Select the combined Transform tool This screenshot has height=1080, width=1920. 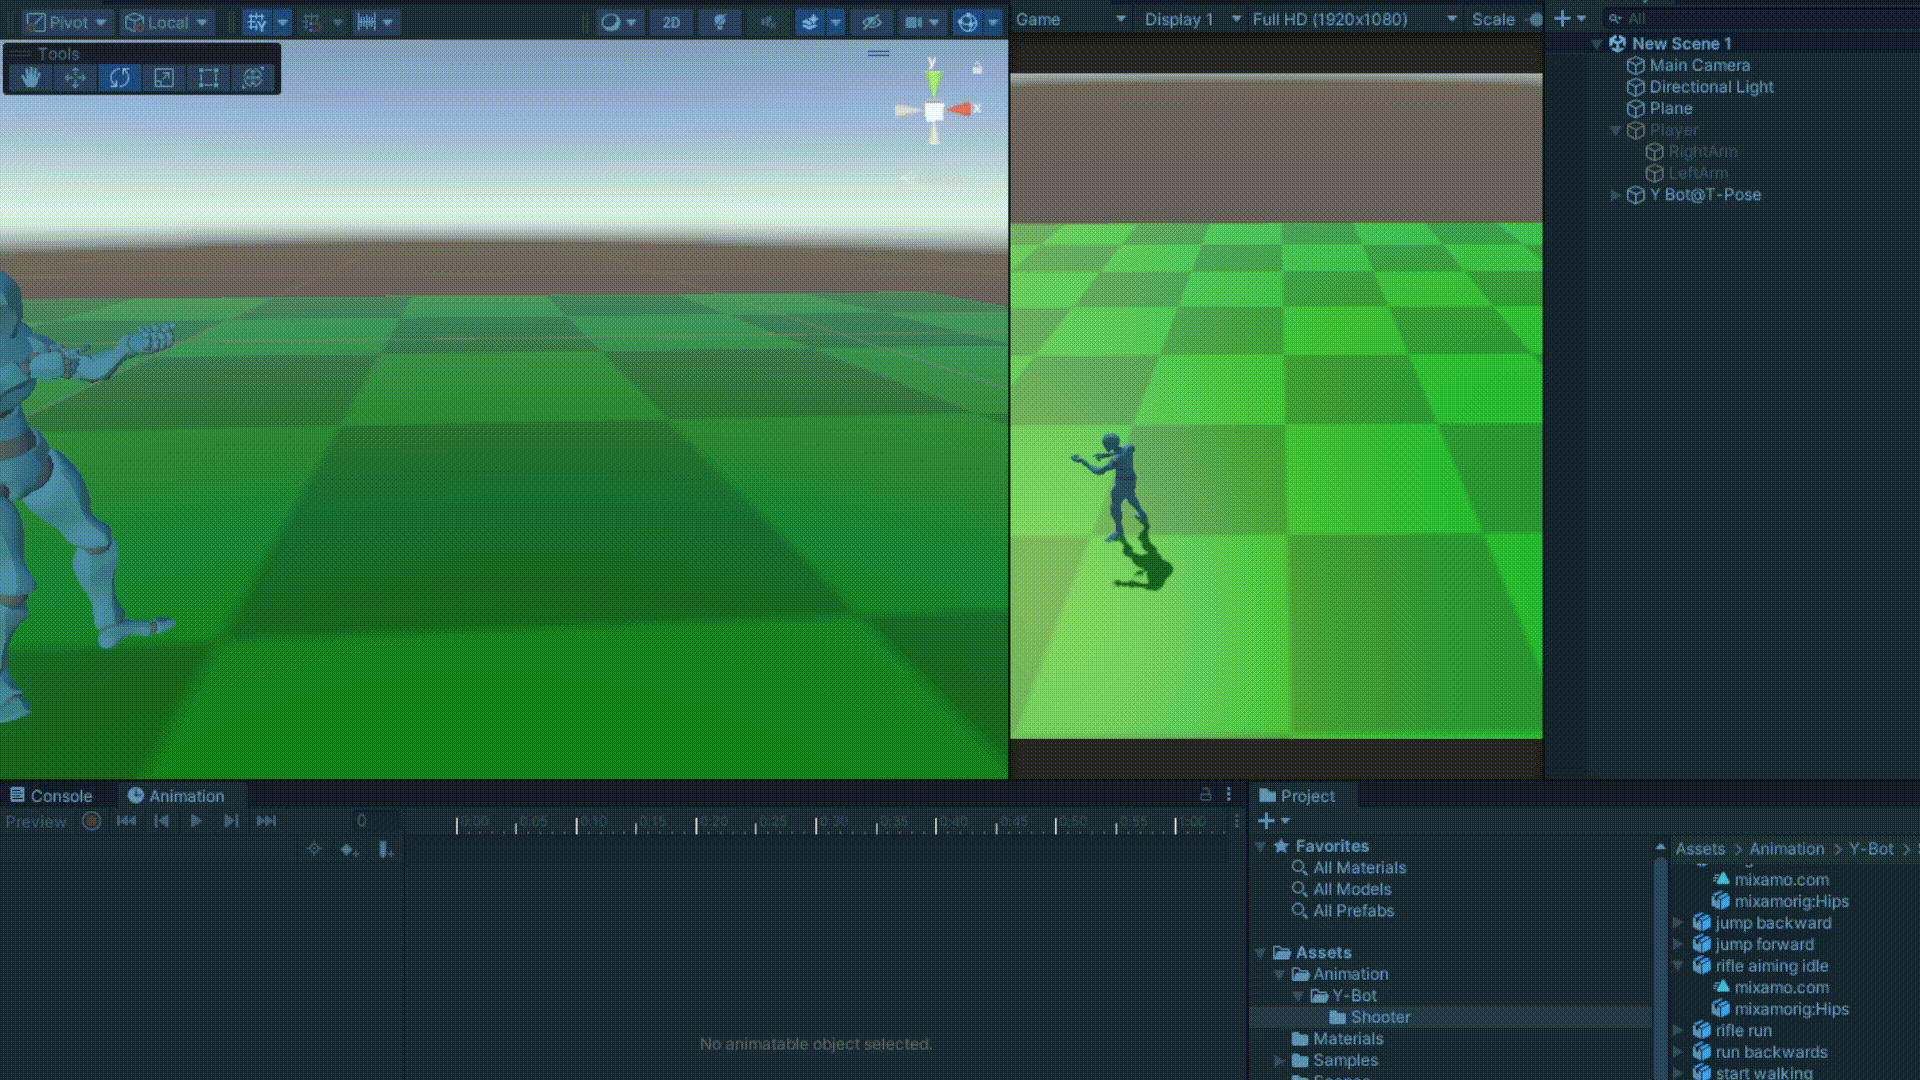tap(253, 78)
